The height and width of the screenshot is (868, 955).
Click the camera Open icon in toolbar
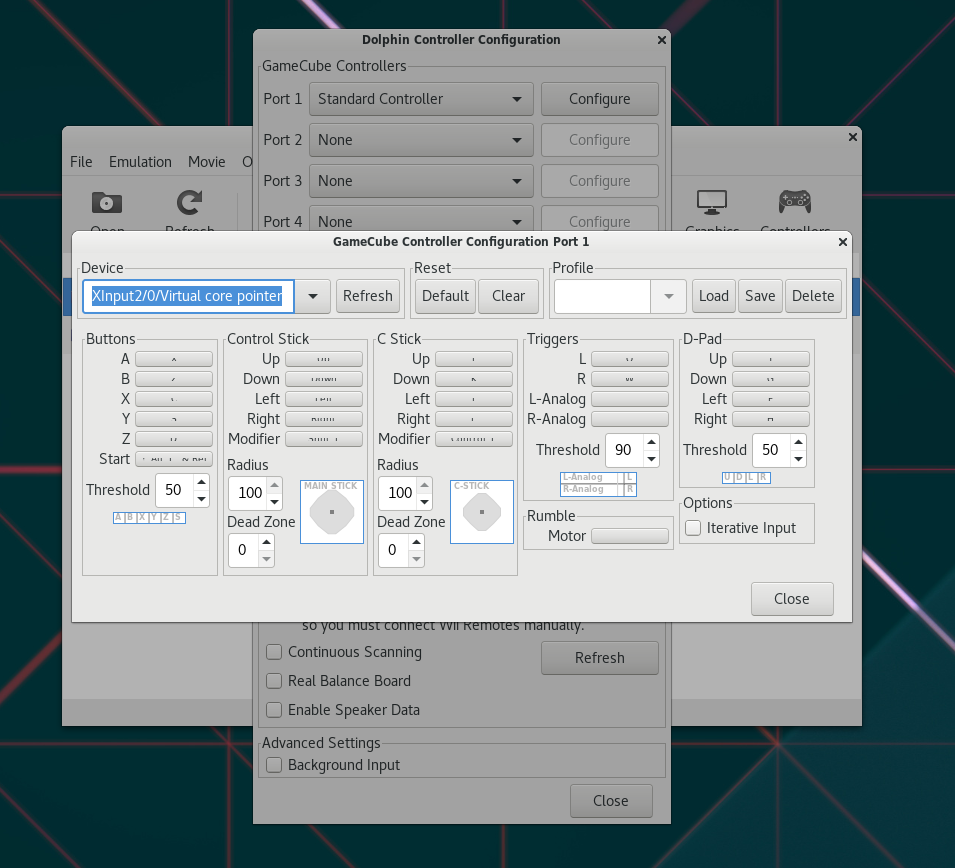point(107,203)
